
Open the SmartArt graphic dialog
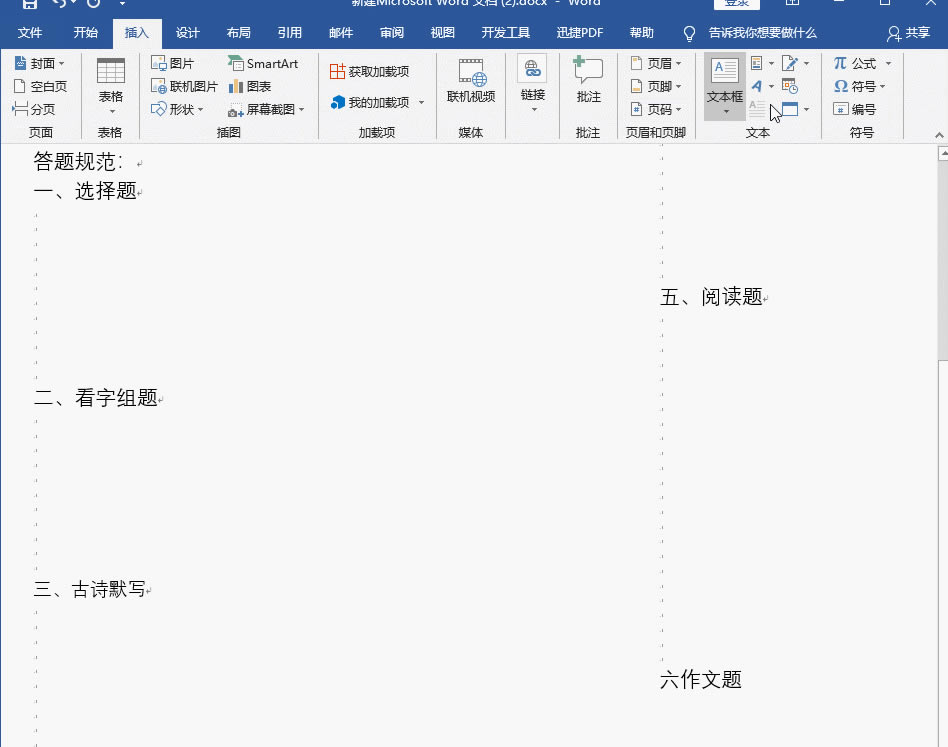[x=263, y=63]
